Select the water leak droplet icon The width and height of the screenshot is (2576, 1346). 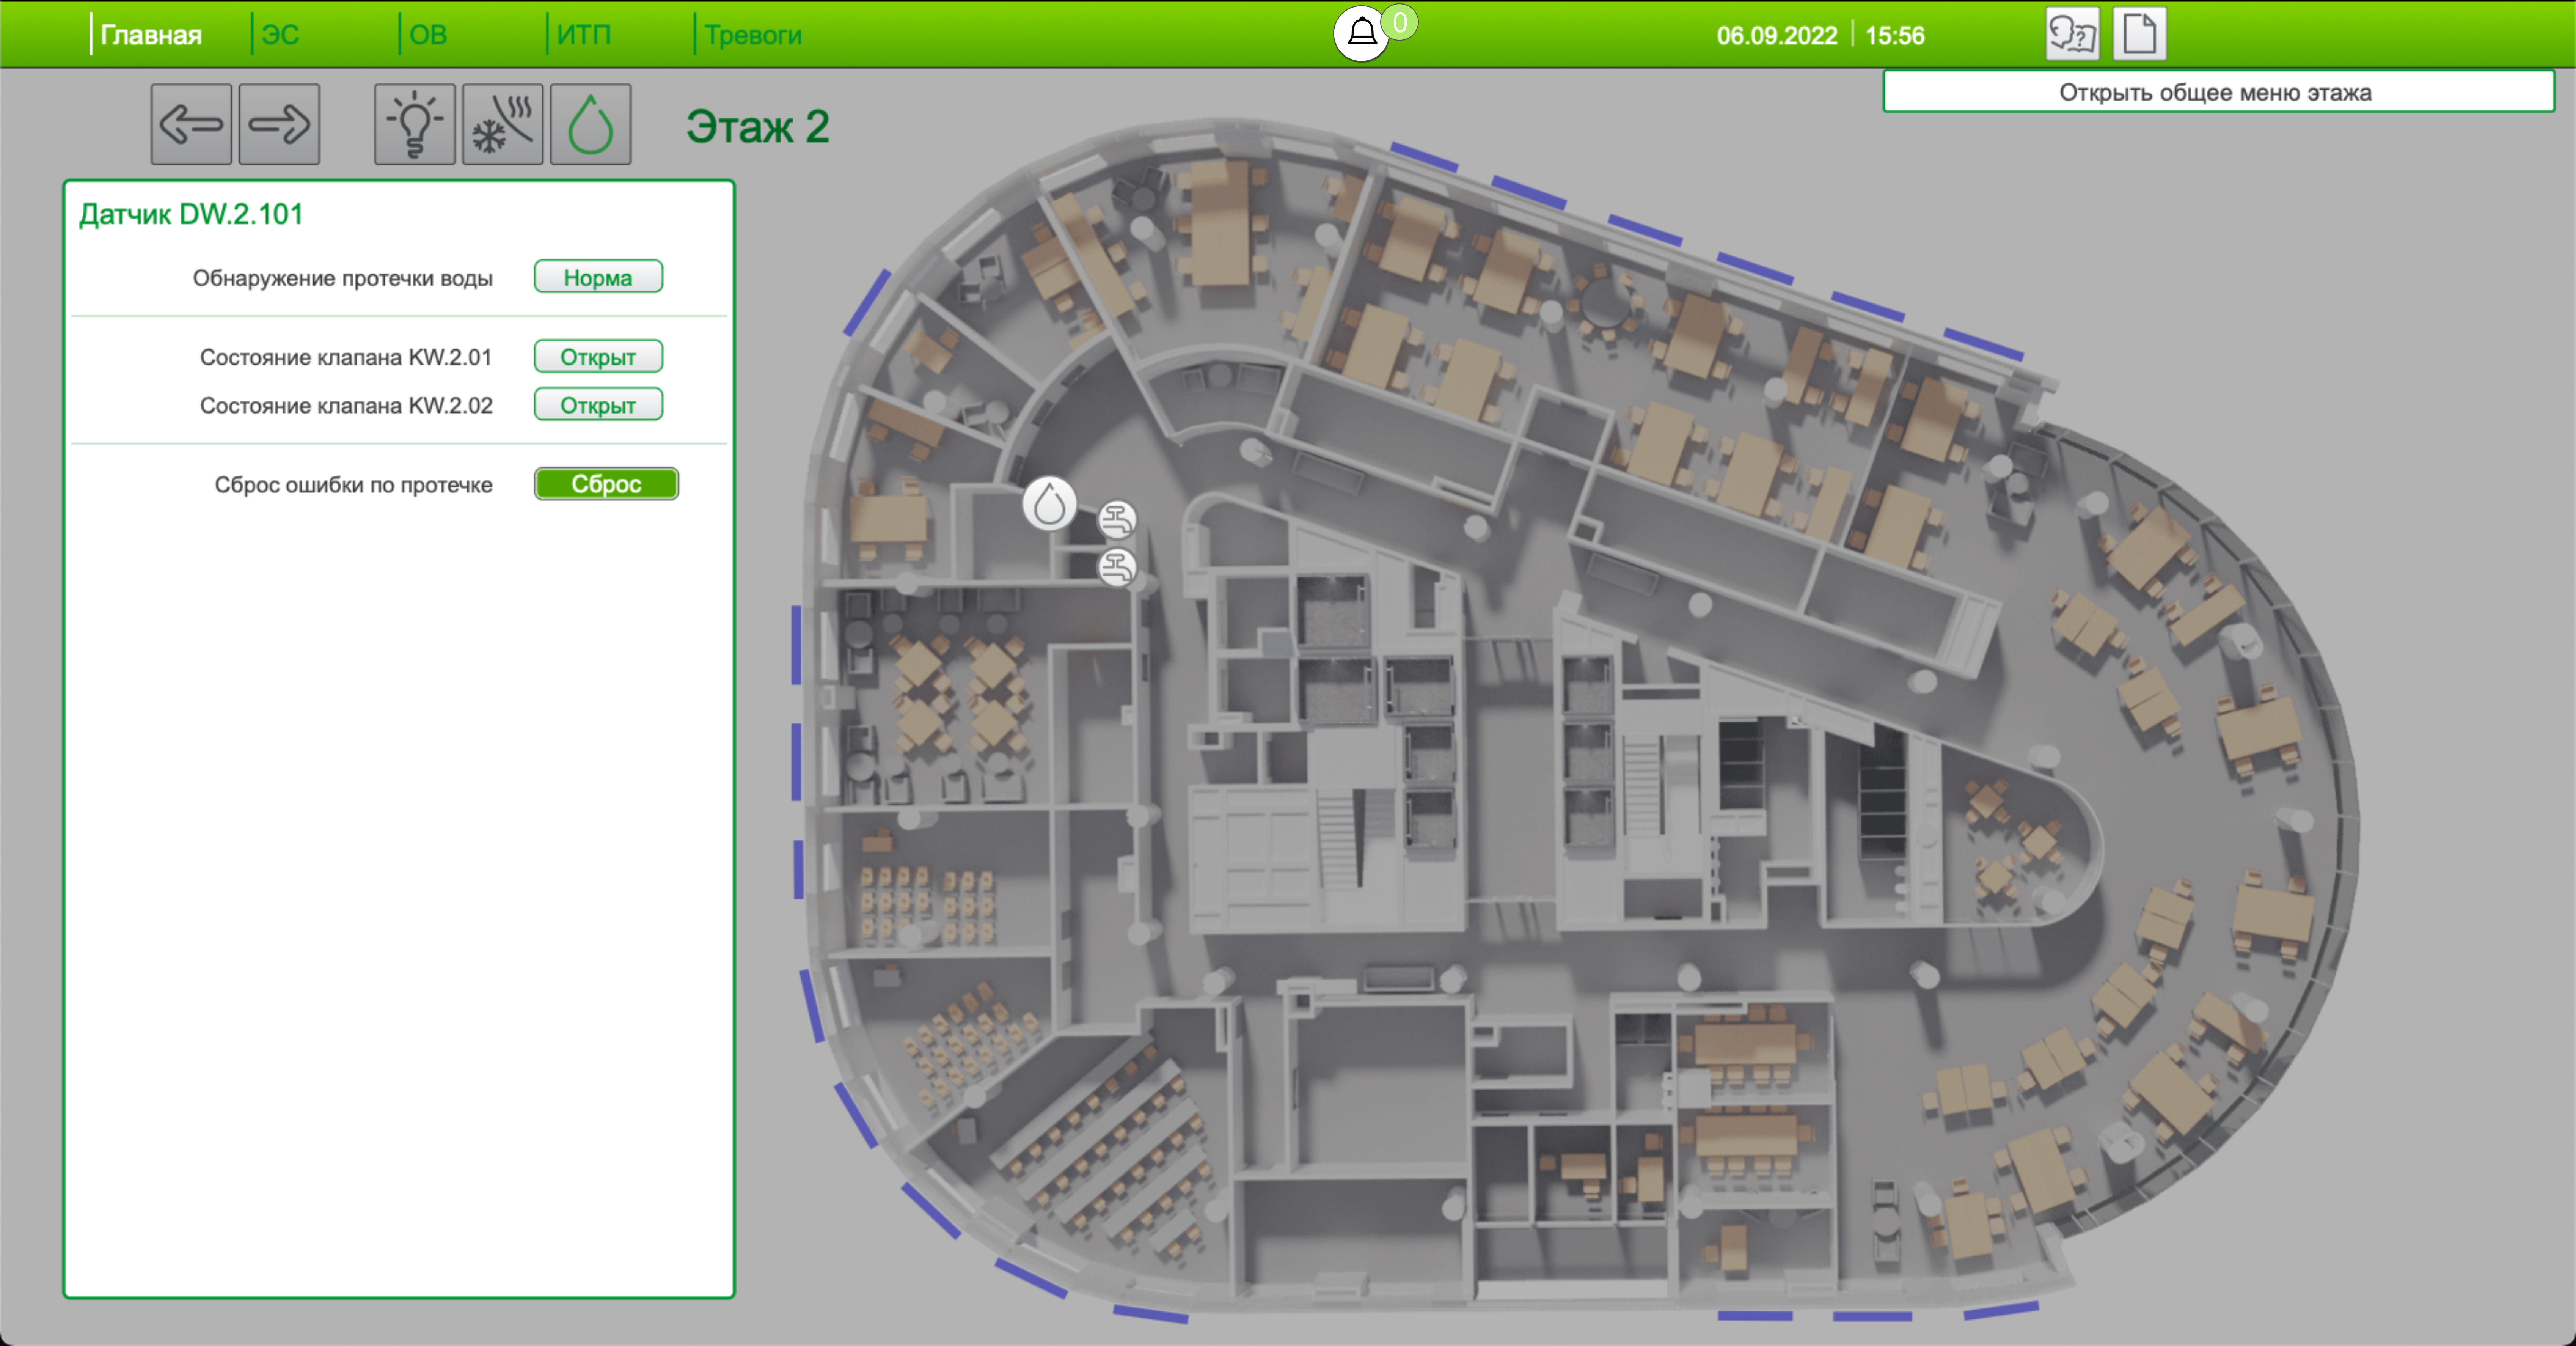pos(590,125)
